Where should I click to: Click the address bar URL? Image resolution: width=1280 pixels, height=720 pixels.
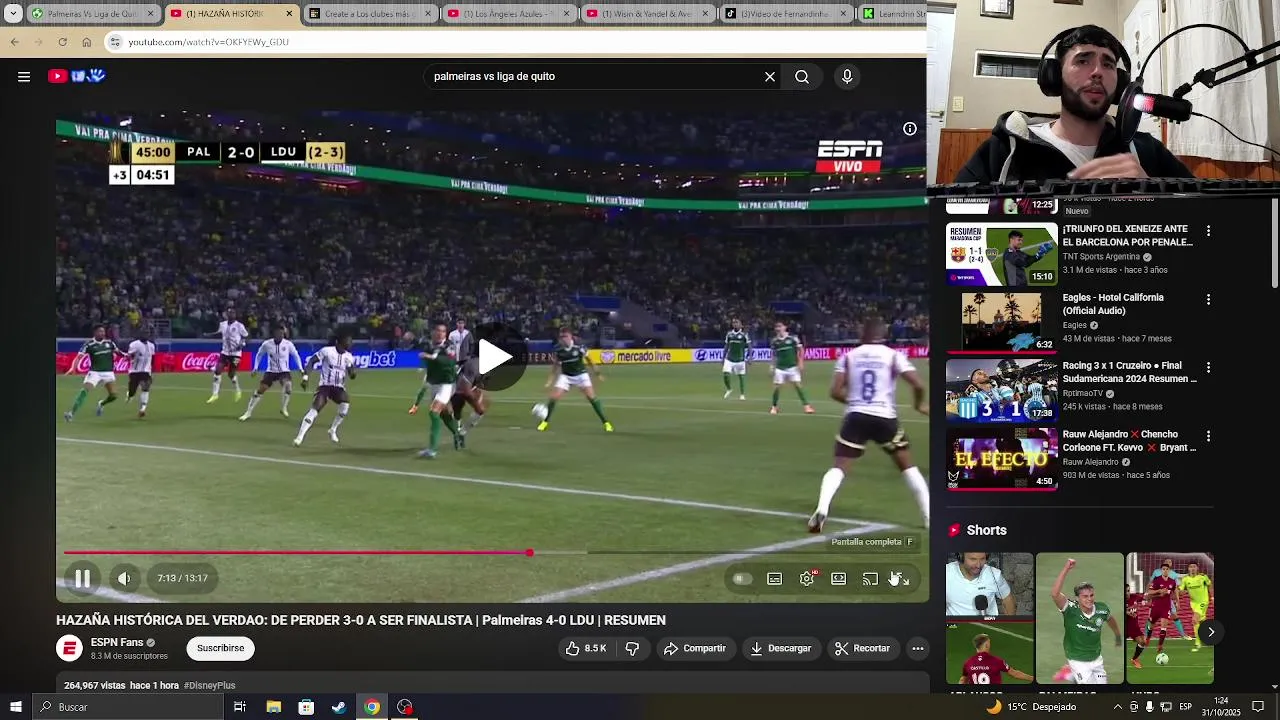click(208, 42)
